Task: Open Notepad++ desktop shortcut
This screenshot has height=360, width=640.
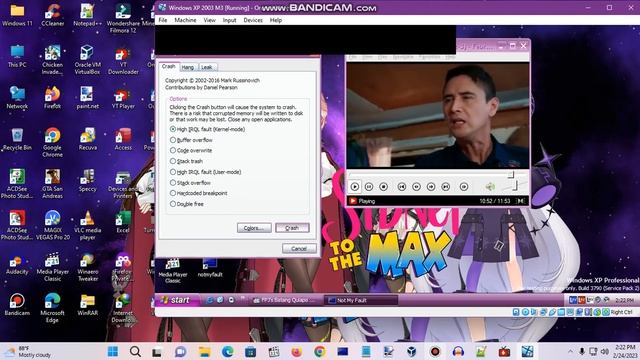Action: (87, 15)
